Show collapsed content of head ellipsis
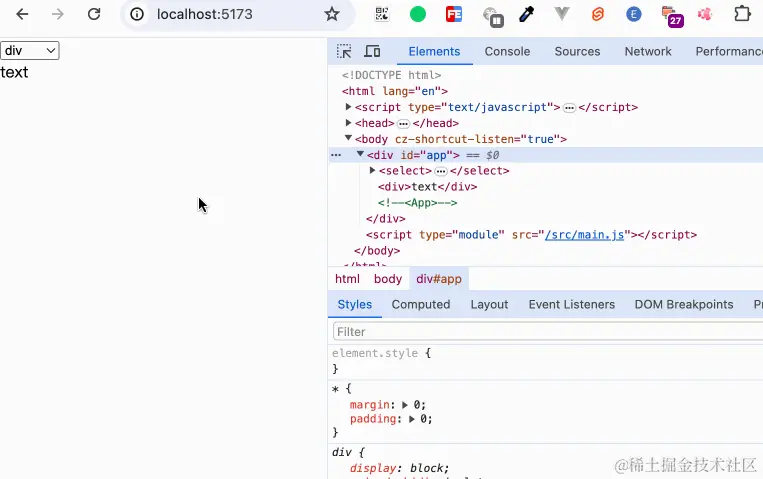Image resolution: width=763 pixels, height=479 pixels. (403, 124)
